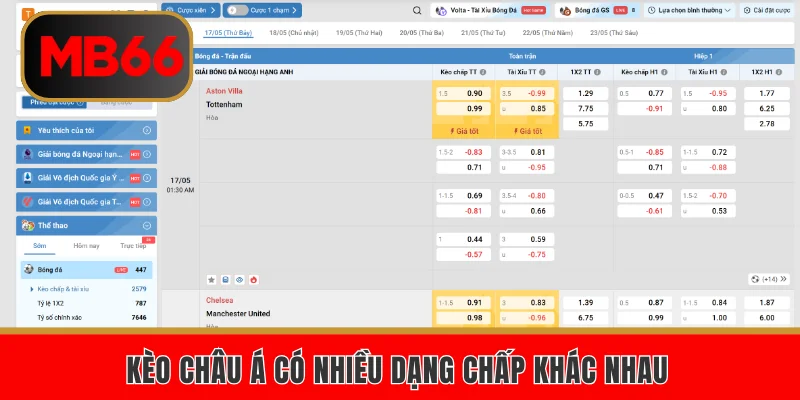800x400 pixels.
Task: Open the search magnifier icon
Action: 417,10
